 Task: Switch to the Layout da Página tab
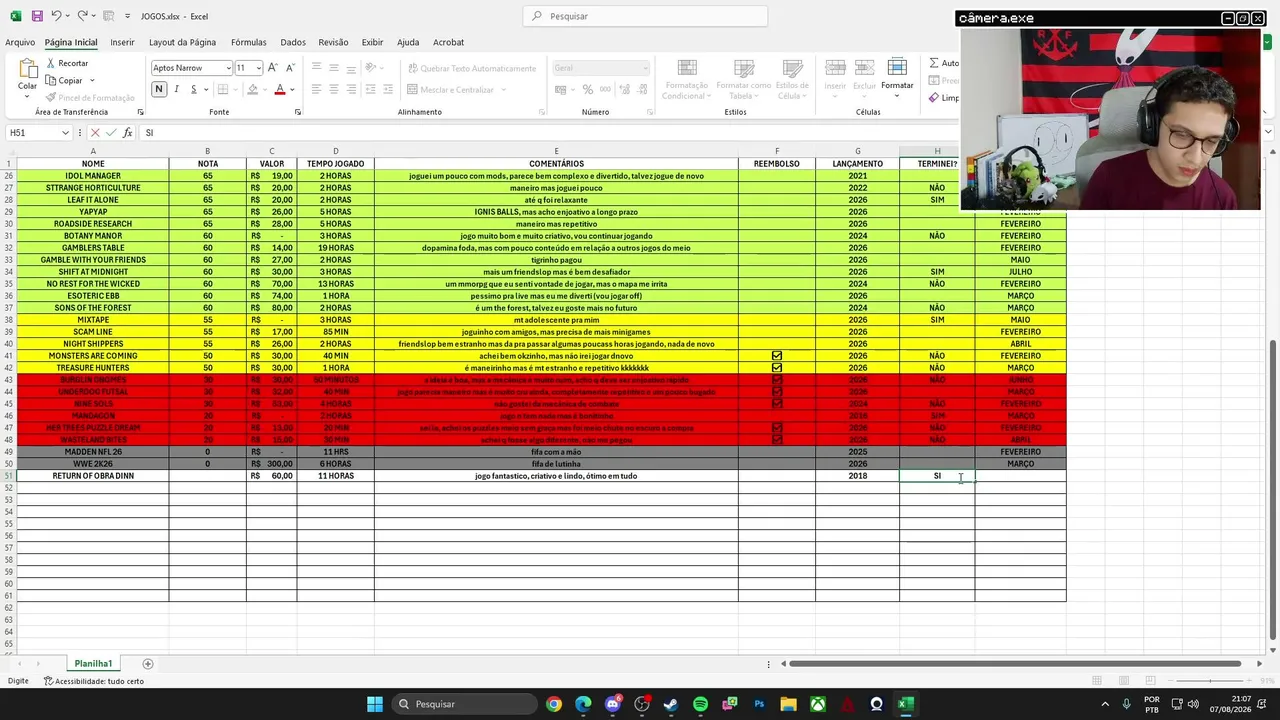(182, 42)
